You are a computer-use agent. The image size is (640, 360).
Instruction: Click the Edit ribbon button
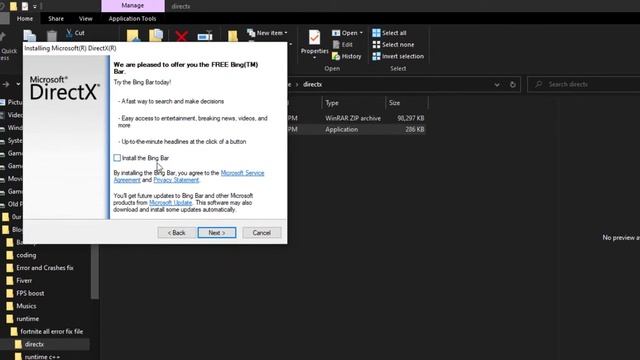342,44
